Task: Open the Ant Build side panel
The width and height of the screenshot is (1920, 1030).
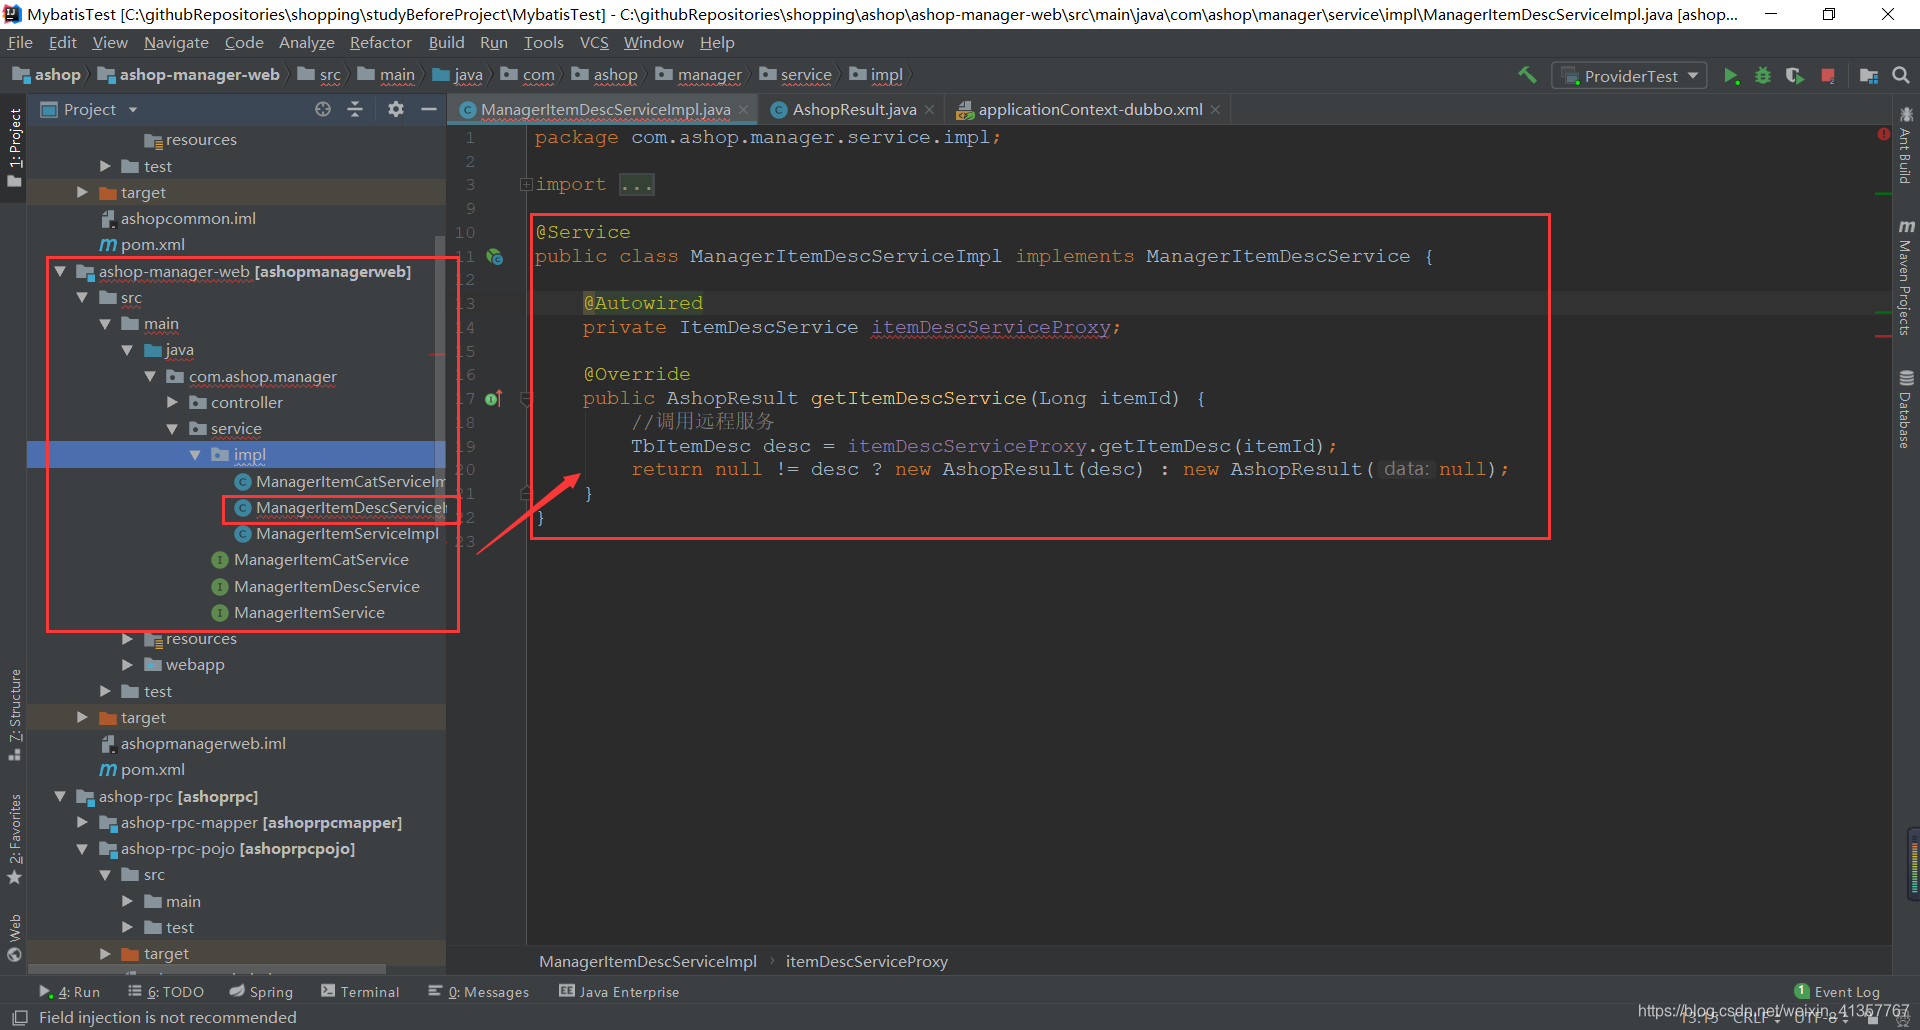Action: coord(1906,146)
